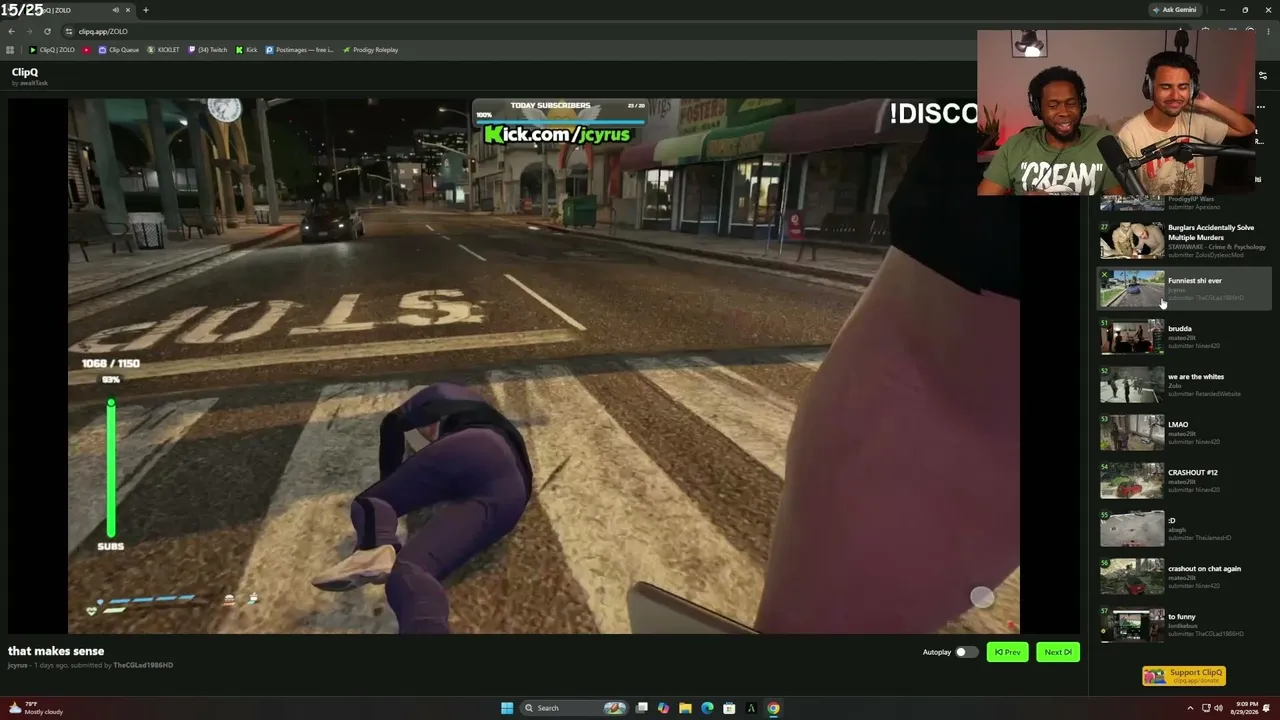Open Task View from the taskbar

click(642, 708)
